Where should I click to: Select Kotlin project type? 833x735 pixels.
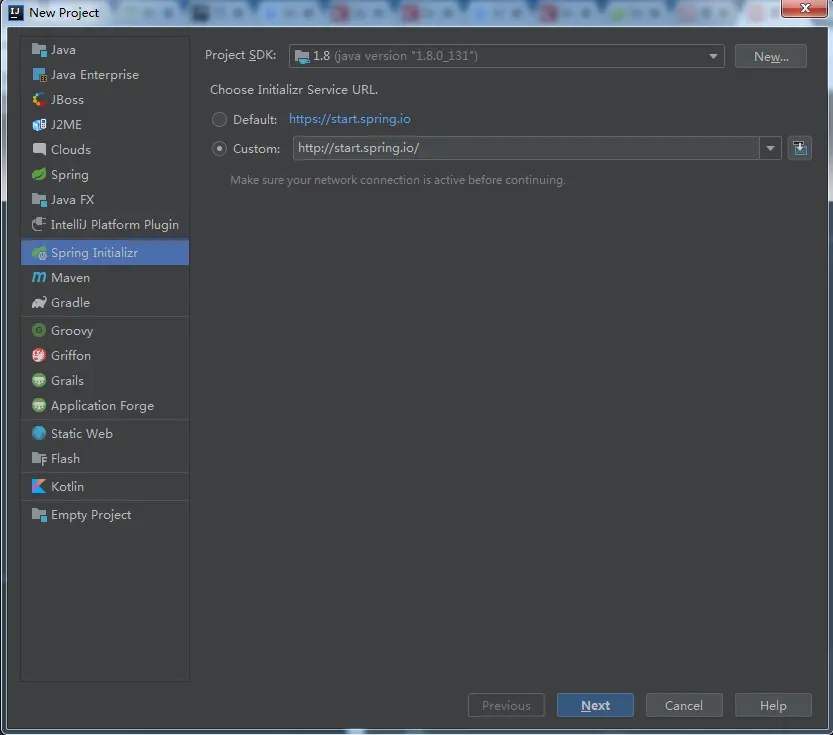pyautogui.click(x=105, y=486)
